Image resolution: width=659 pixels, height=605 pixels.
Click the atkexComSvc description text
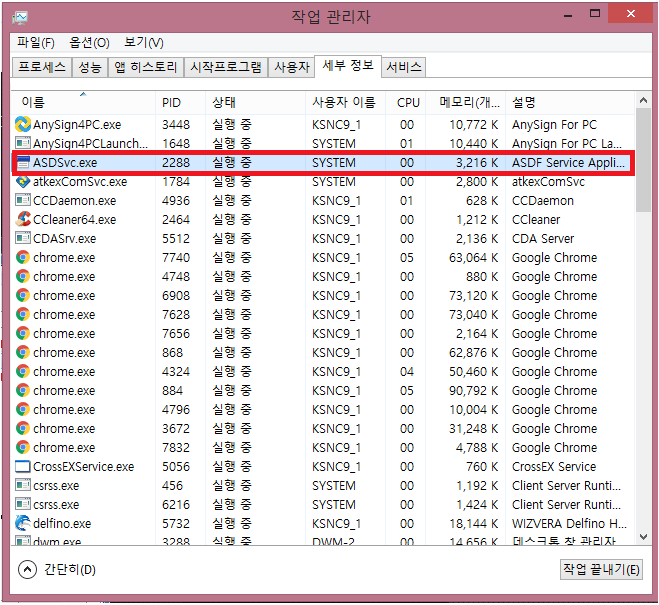tap(548, 182)
